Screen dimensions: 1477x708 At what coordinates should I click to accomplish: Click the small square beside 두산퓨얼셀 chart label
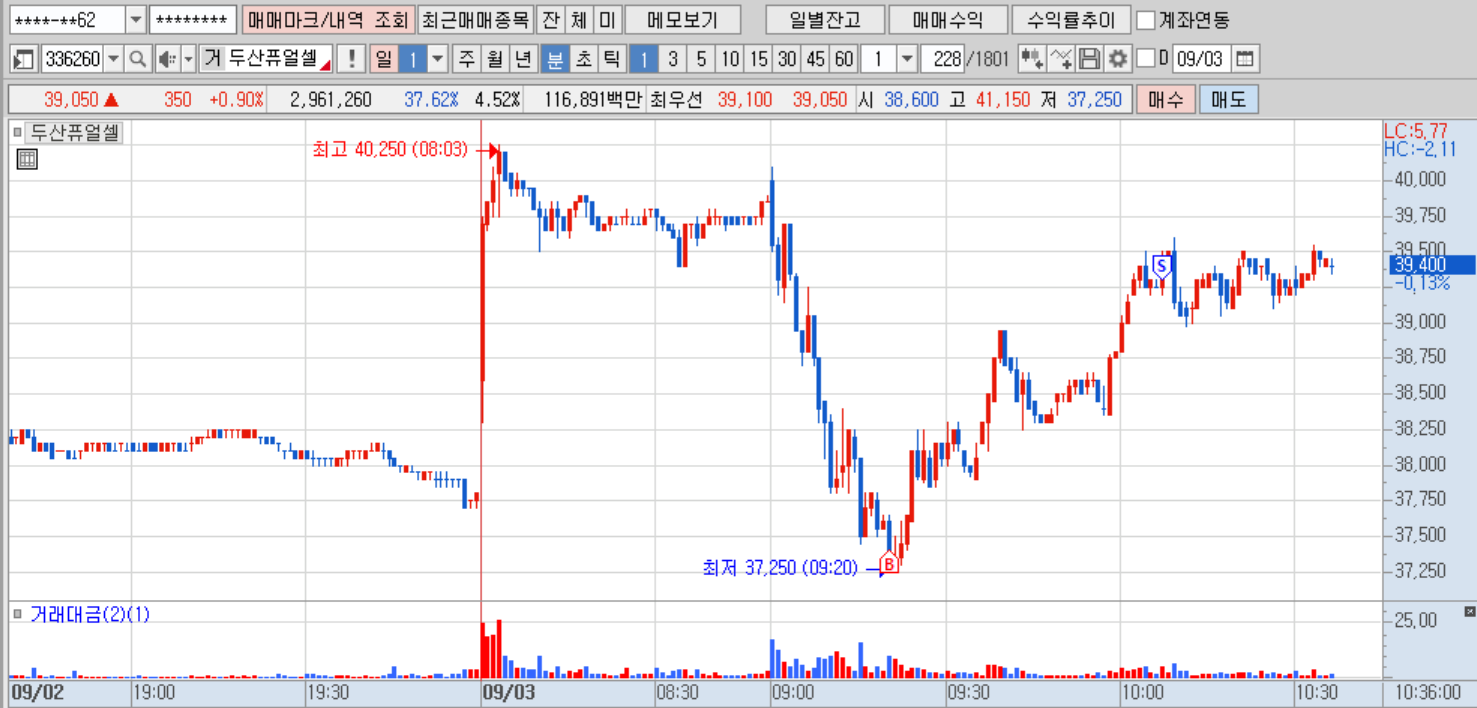click(17, 132)
